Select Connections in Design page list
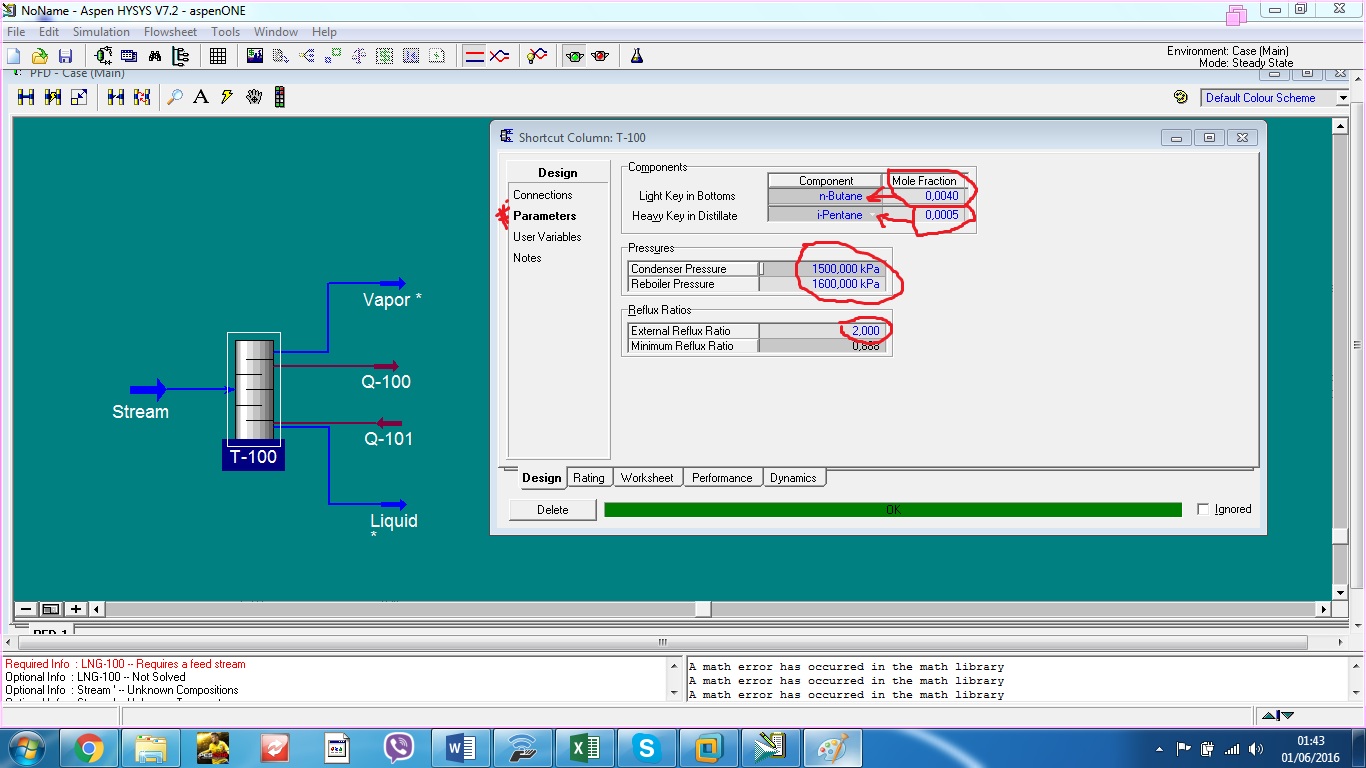Image resolution: width=1366 pixels, height=768 pixels. coord(543,195)
